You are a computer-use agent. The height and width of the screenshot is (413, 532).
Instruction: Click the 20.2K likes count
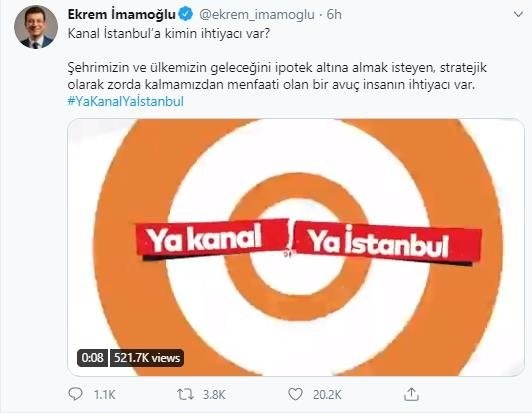[327, 395]
